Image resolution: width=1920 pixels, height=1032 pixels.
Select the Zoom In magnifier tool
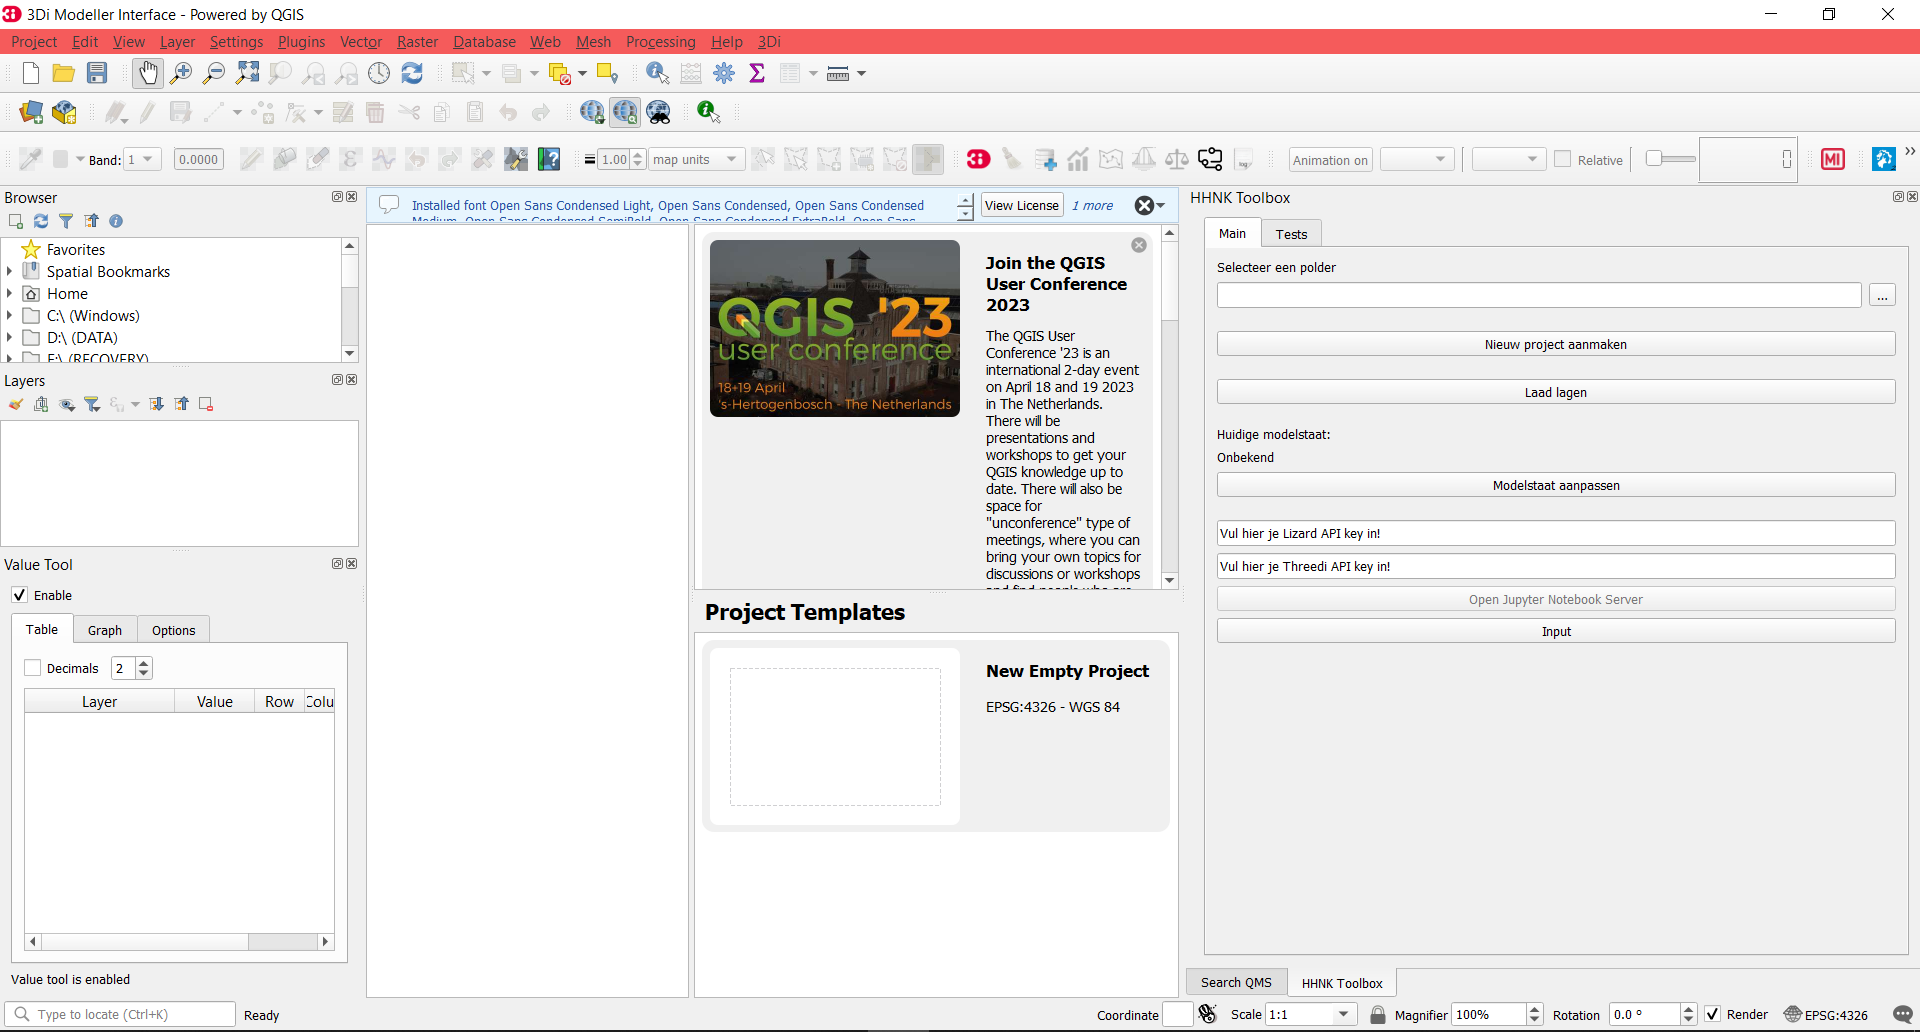181,73
